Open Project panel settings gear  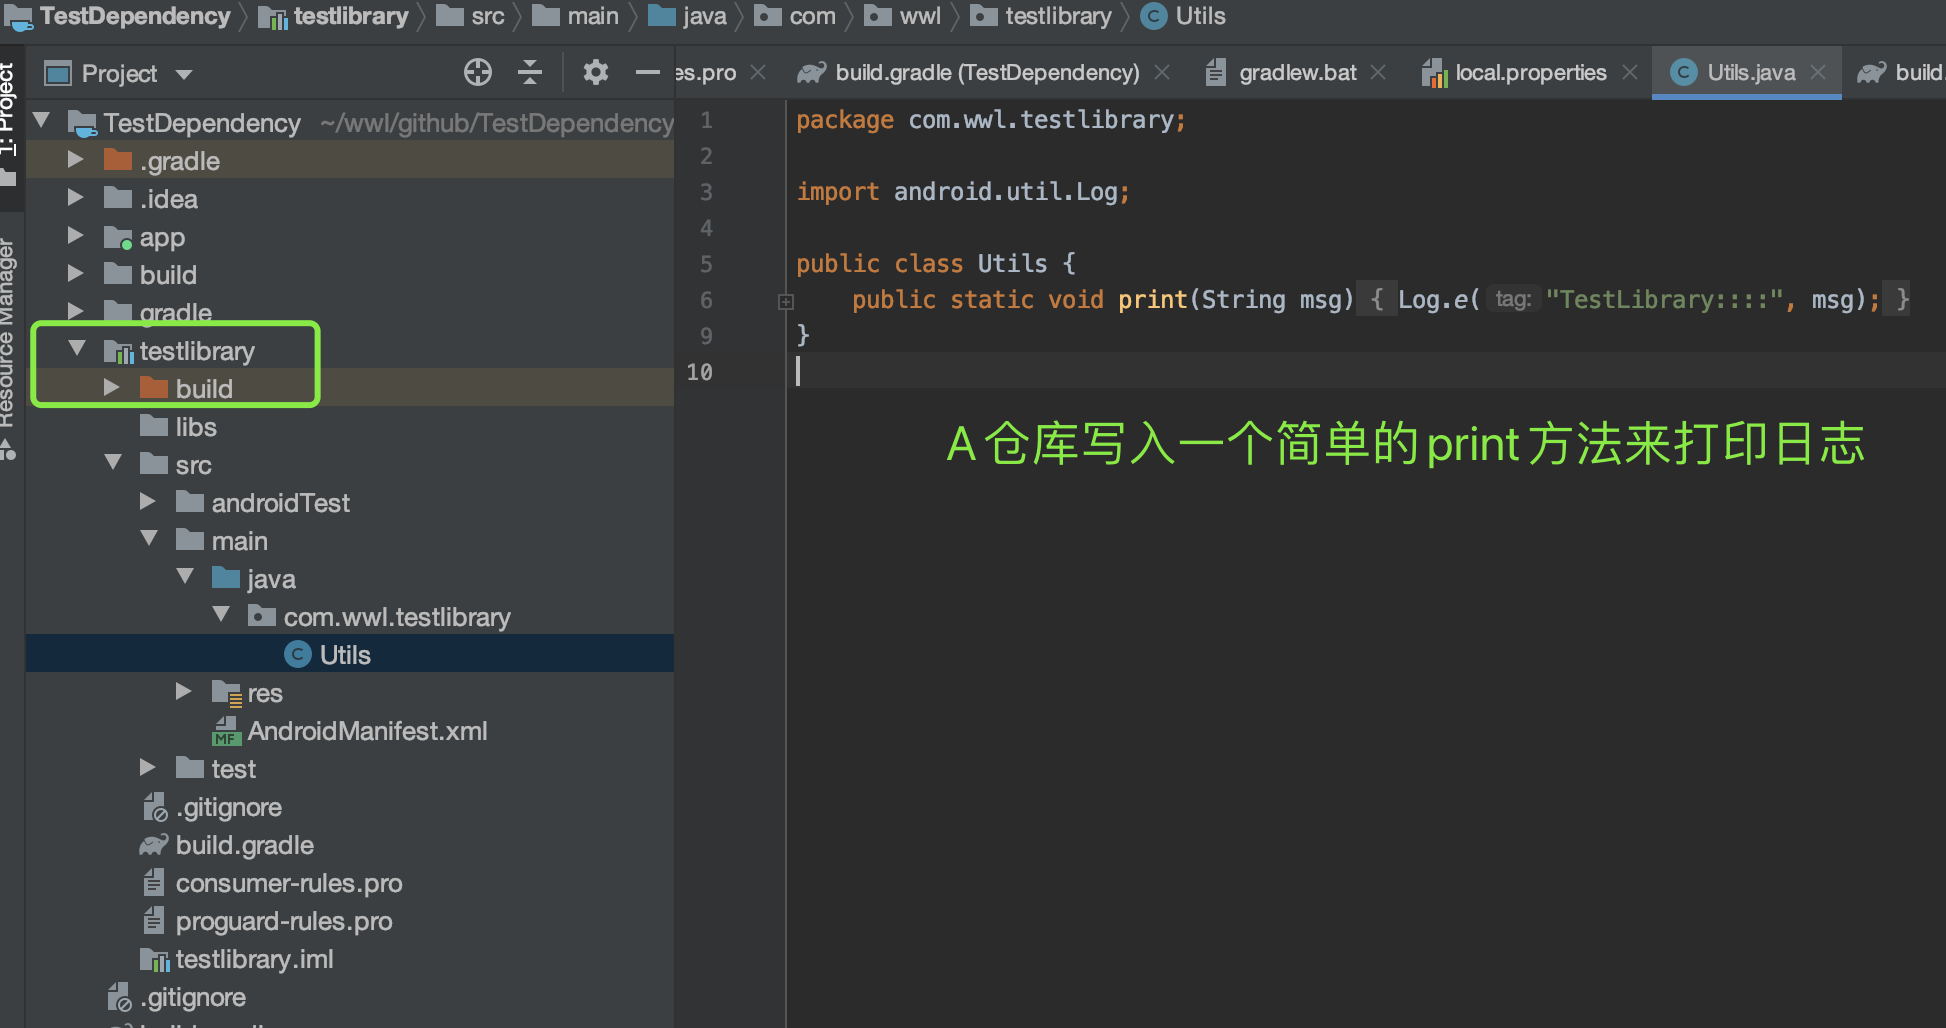click(x=596, y=73)
